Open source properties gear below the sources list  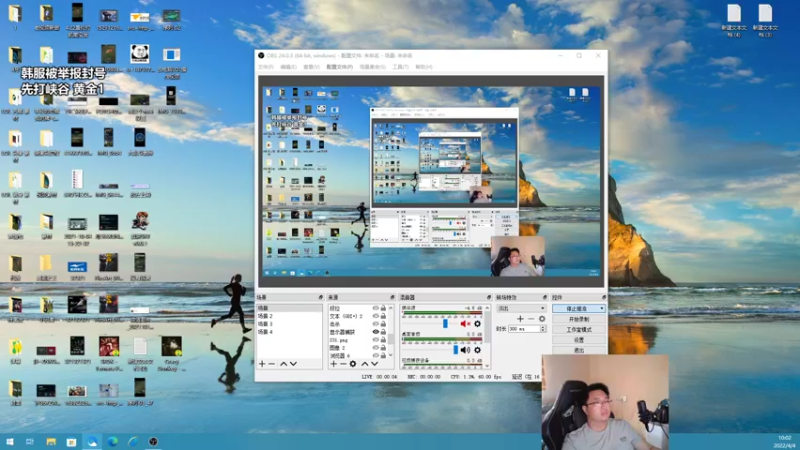[353, 364]
